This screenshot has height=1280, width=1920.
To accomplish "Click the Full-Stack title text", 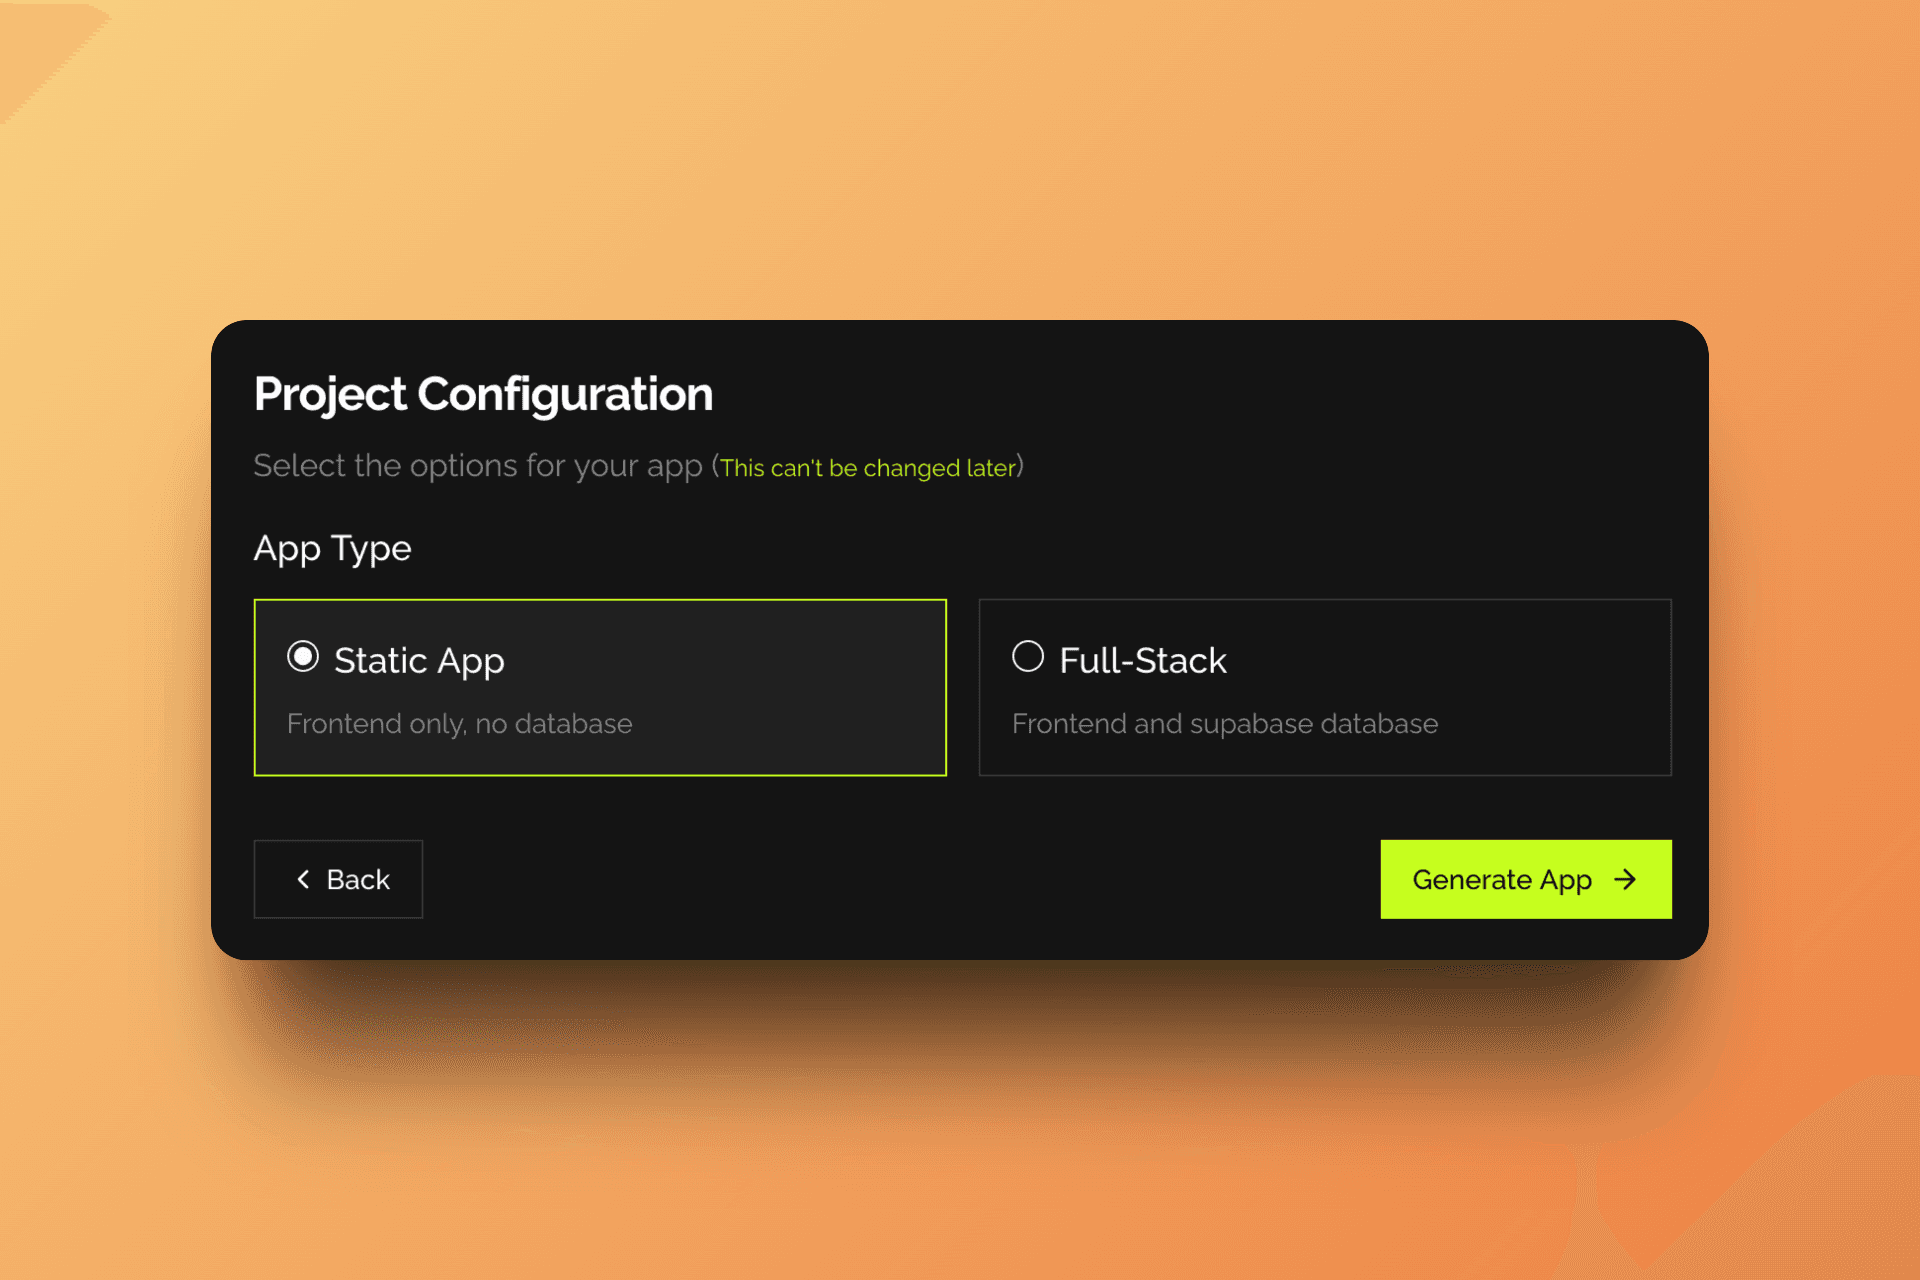I will [x=1142, y=660].
